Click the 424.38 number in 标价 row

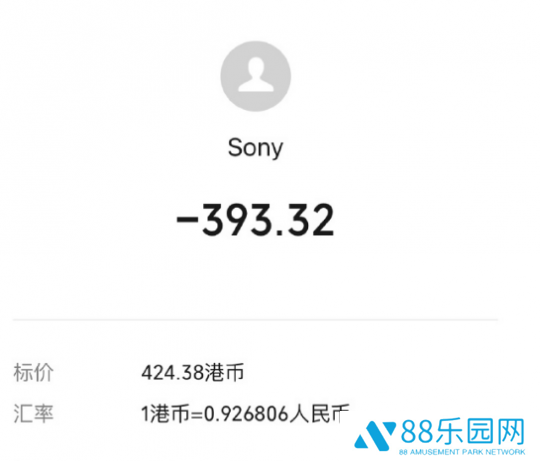(x=173, y=373)
